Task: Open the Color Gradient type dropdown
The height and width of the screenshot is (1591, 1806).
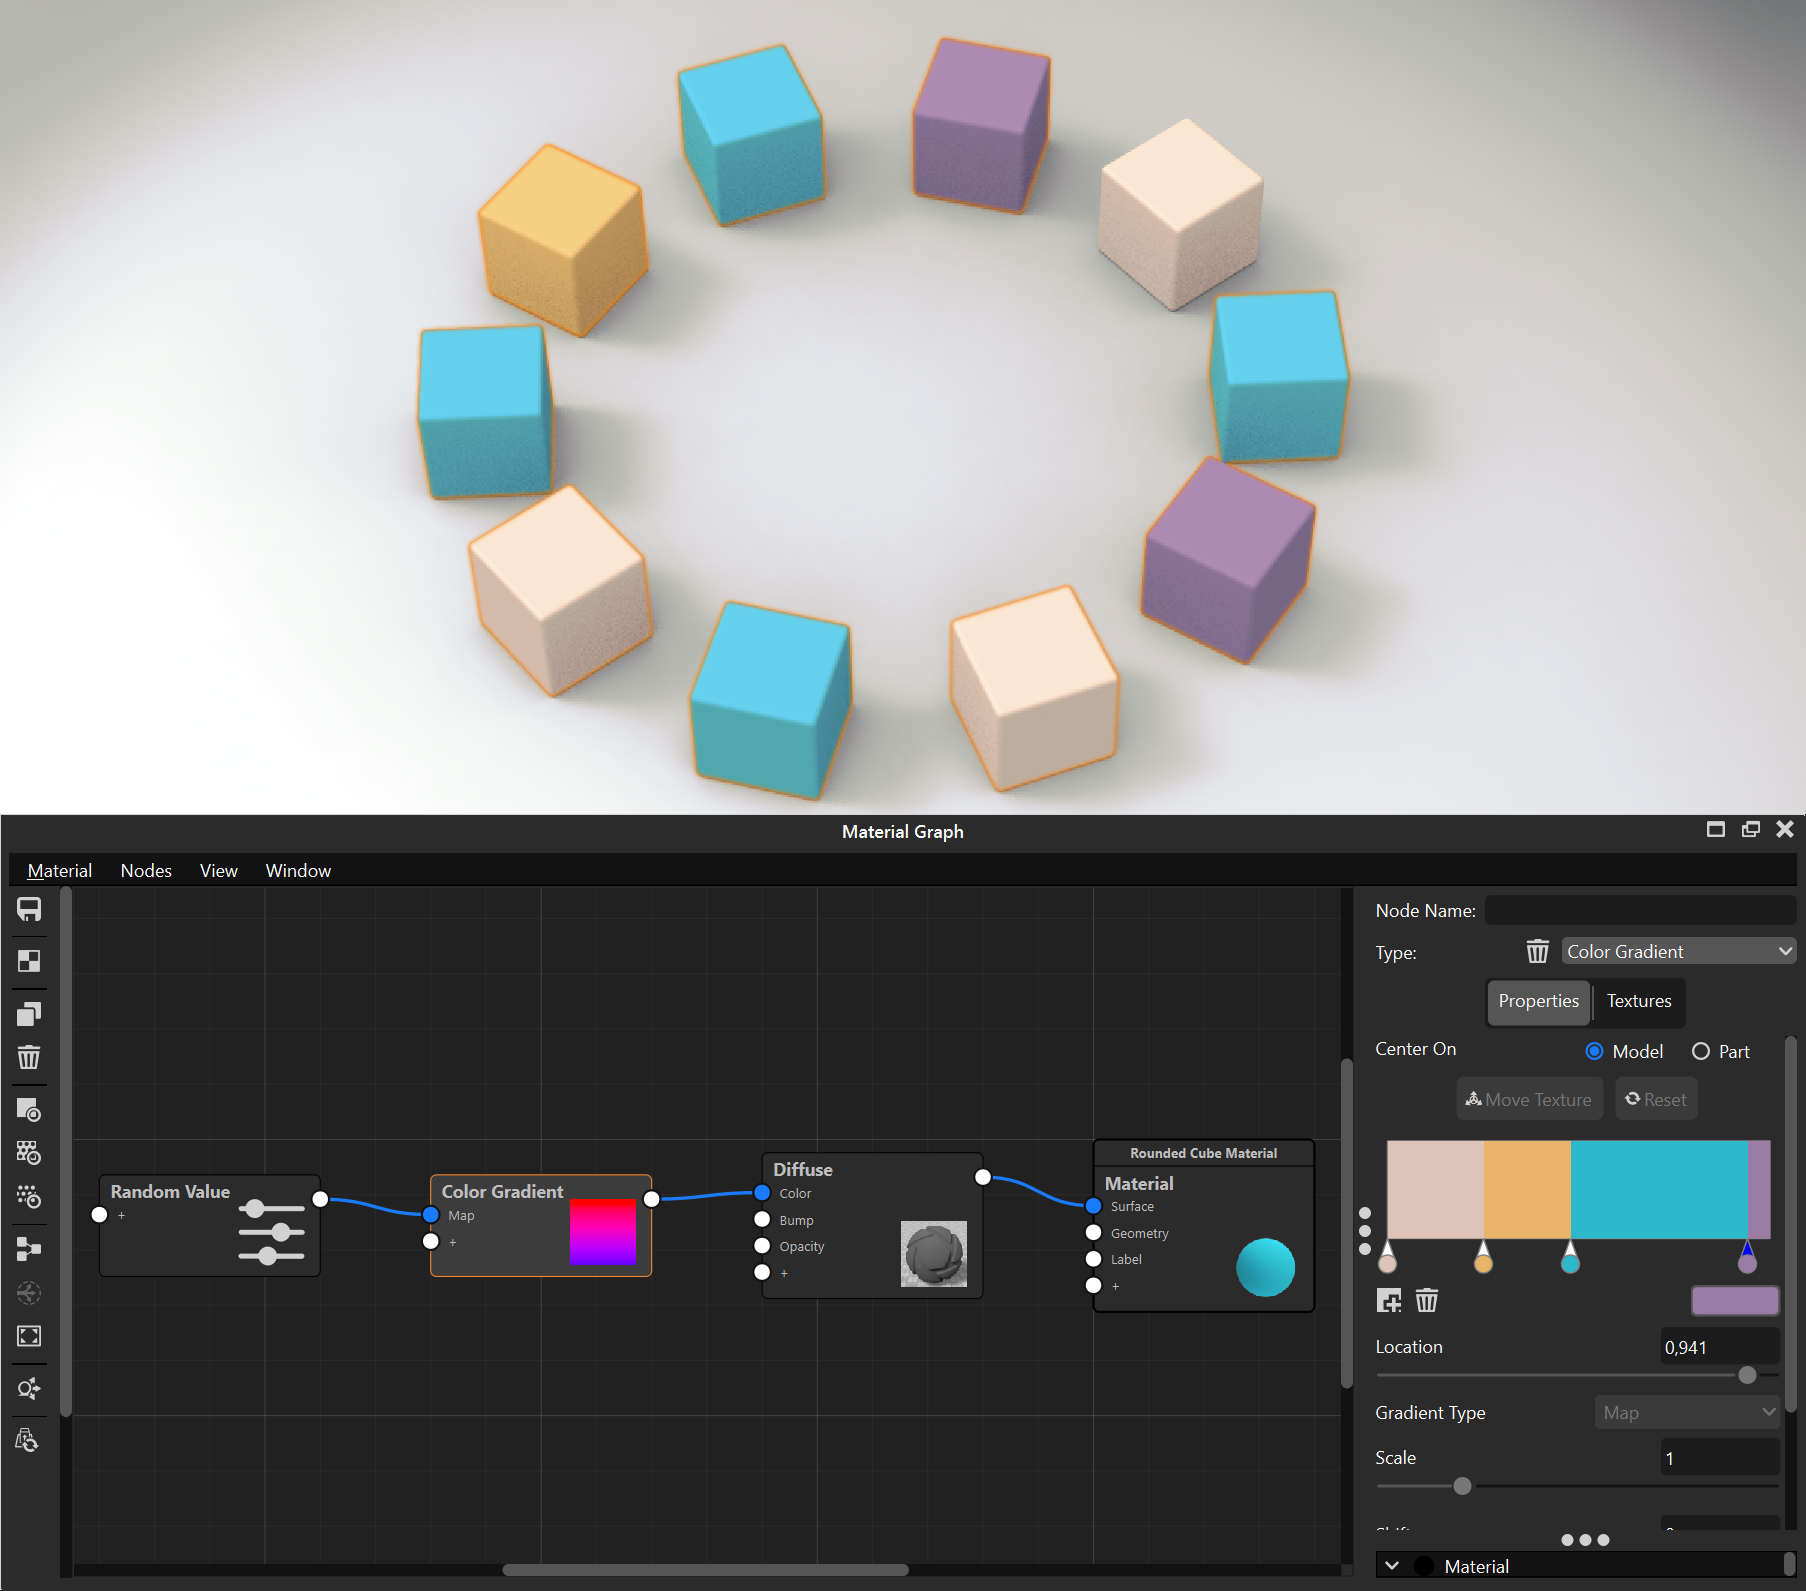Action: click(1678, 950)
